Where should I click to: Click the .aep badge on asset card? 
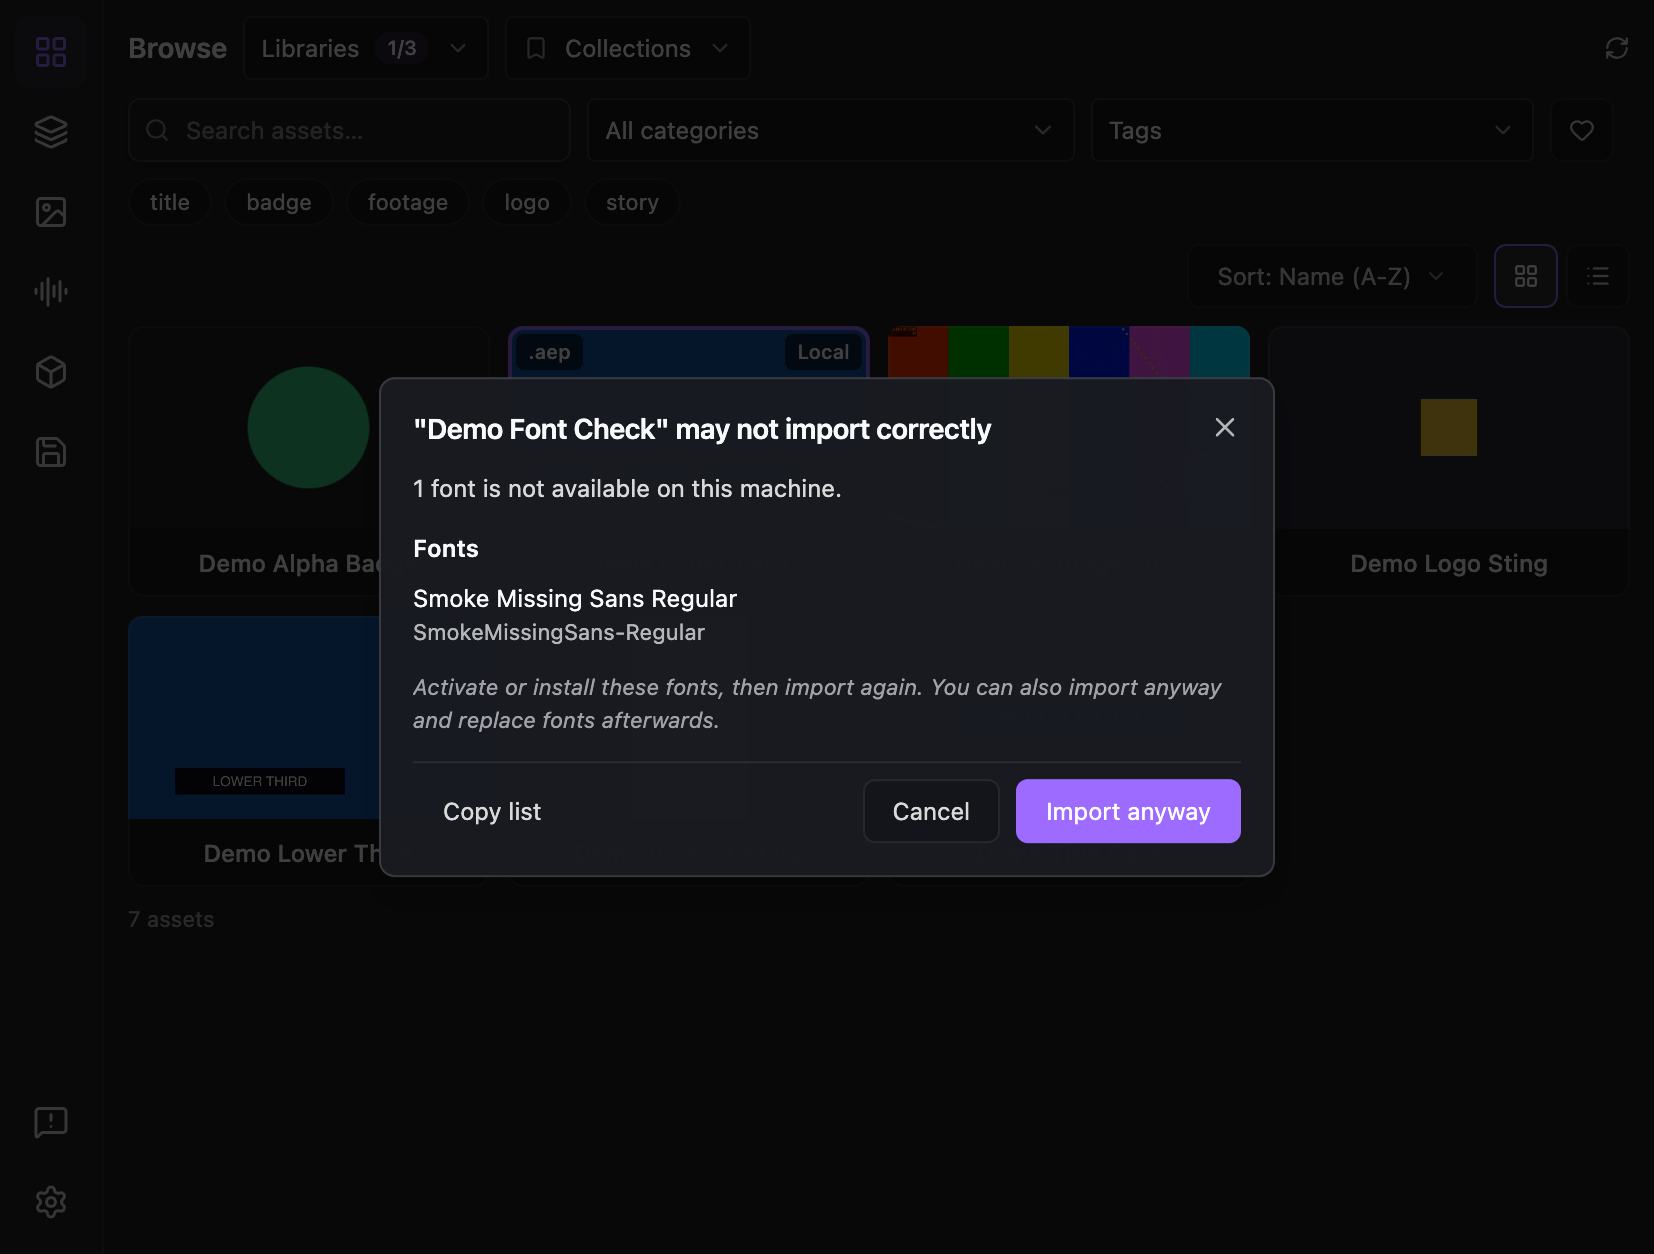550,352
